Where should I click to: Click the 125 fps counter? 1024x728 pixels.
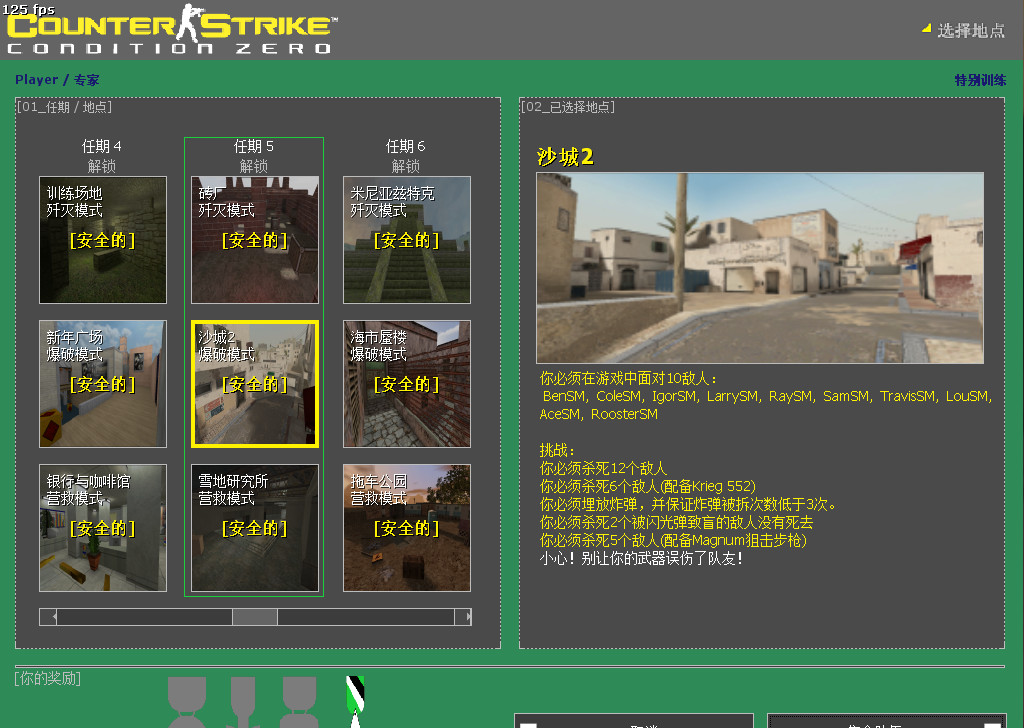point(29,9)
